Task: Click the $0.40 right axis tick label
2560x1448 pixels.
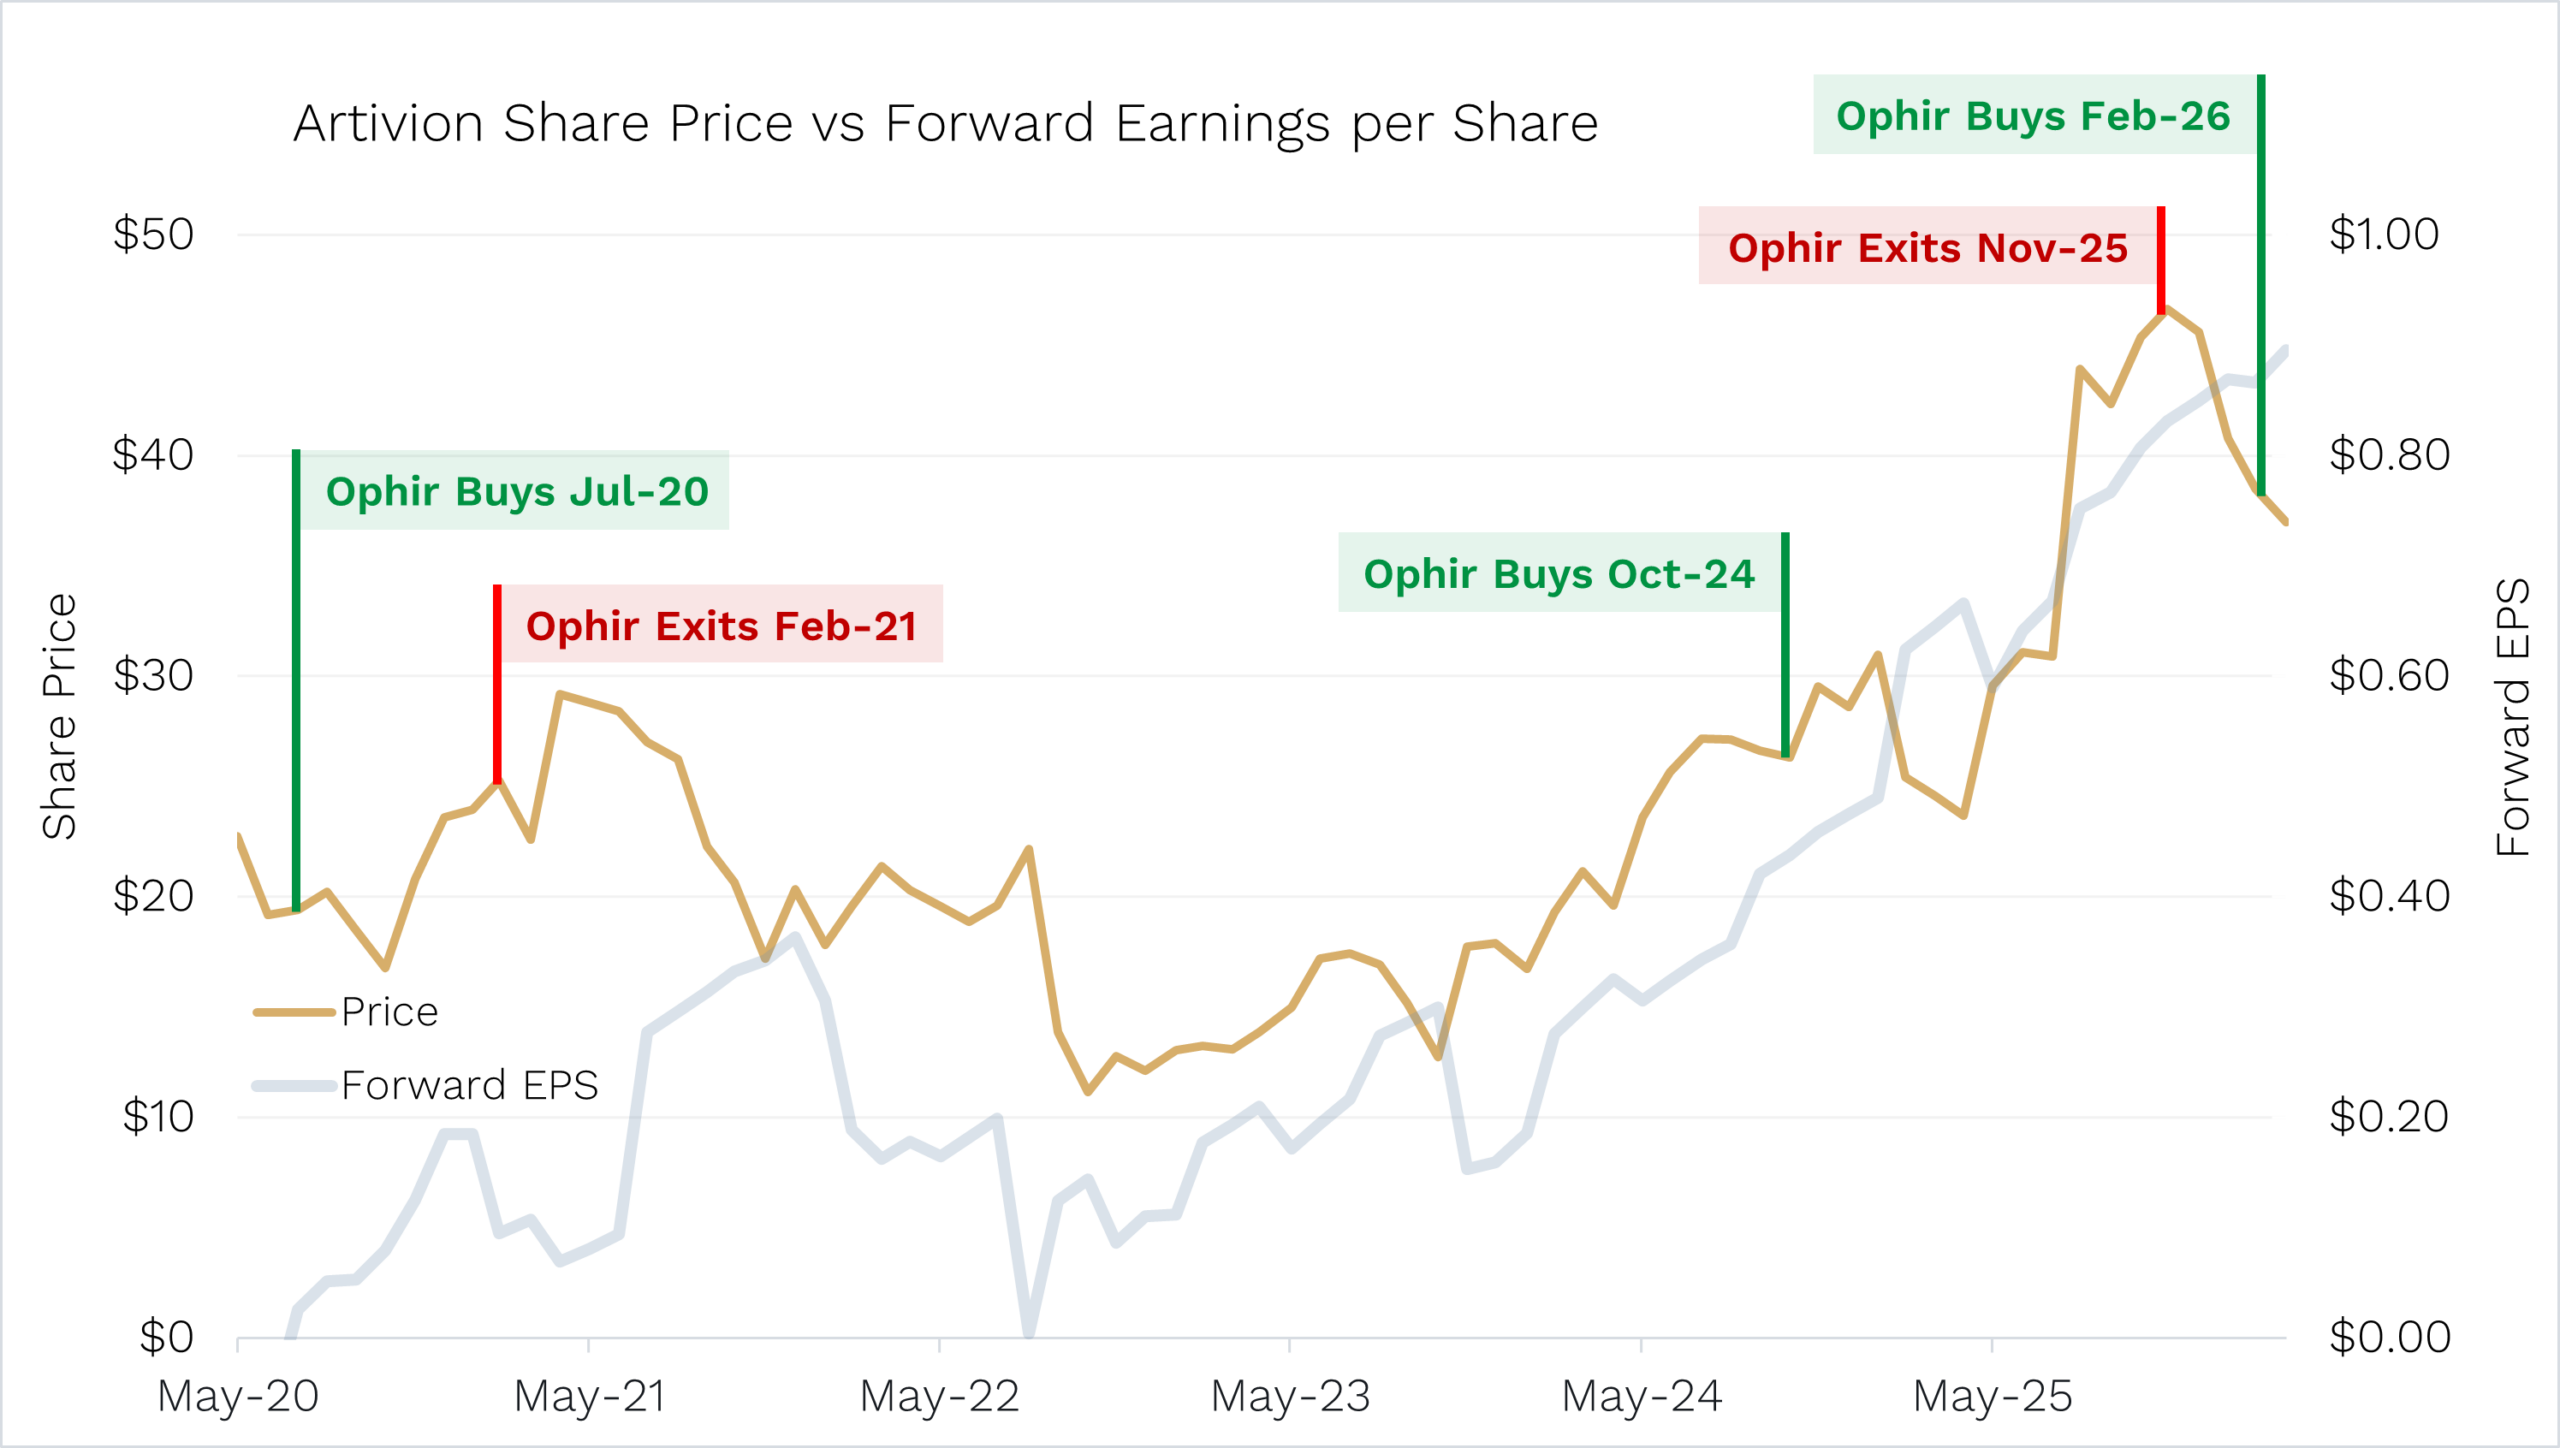Action: coord(2389,896)
